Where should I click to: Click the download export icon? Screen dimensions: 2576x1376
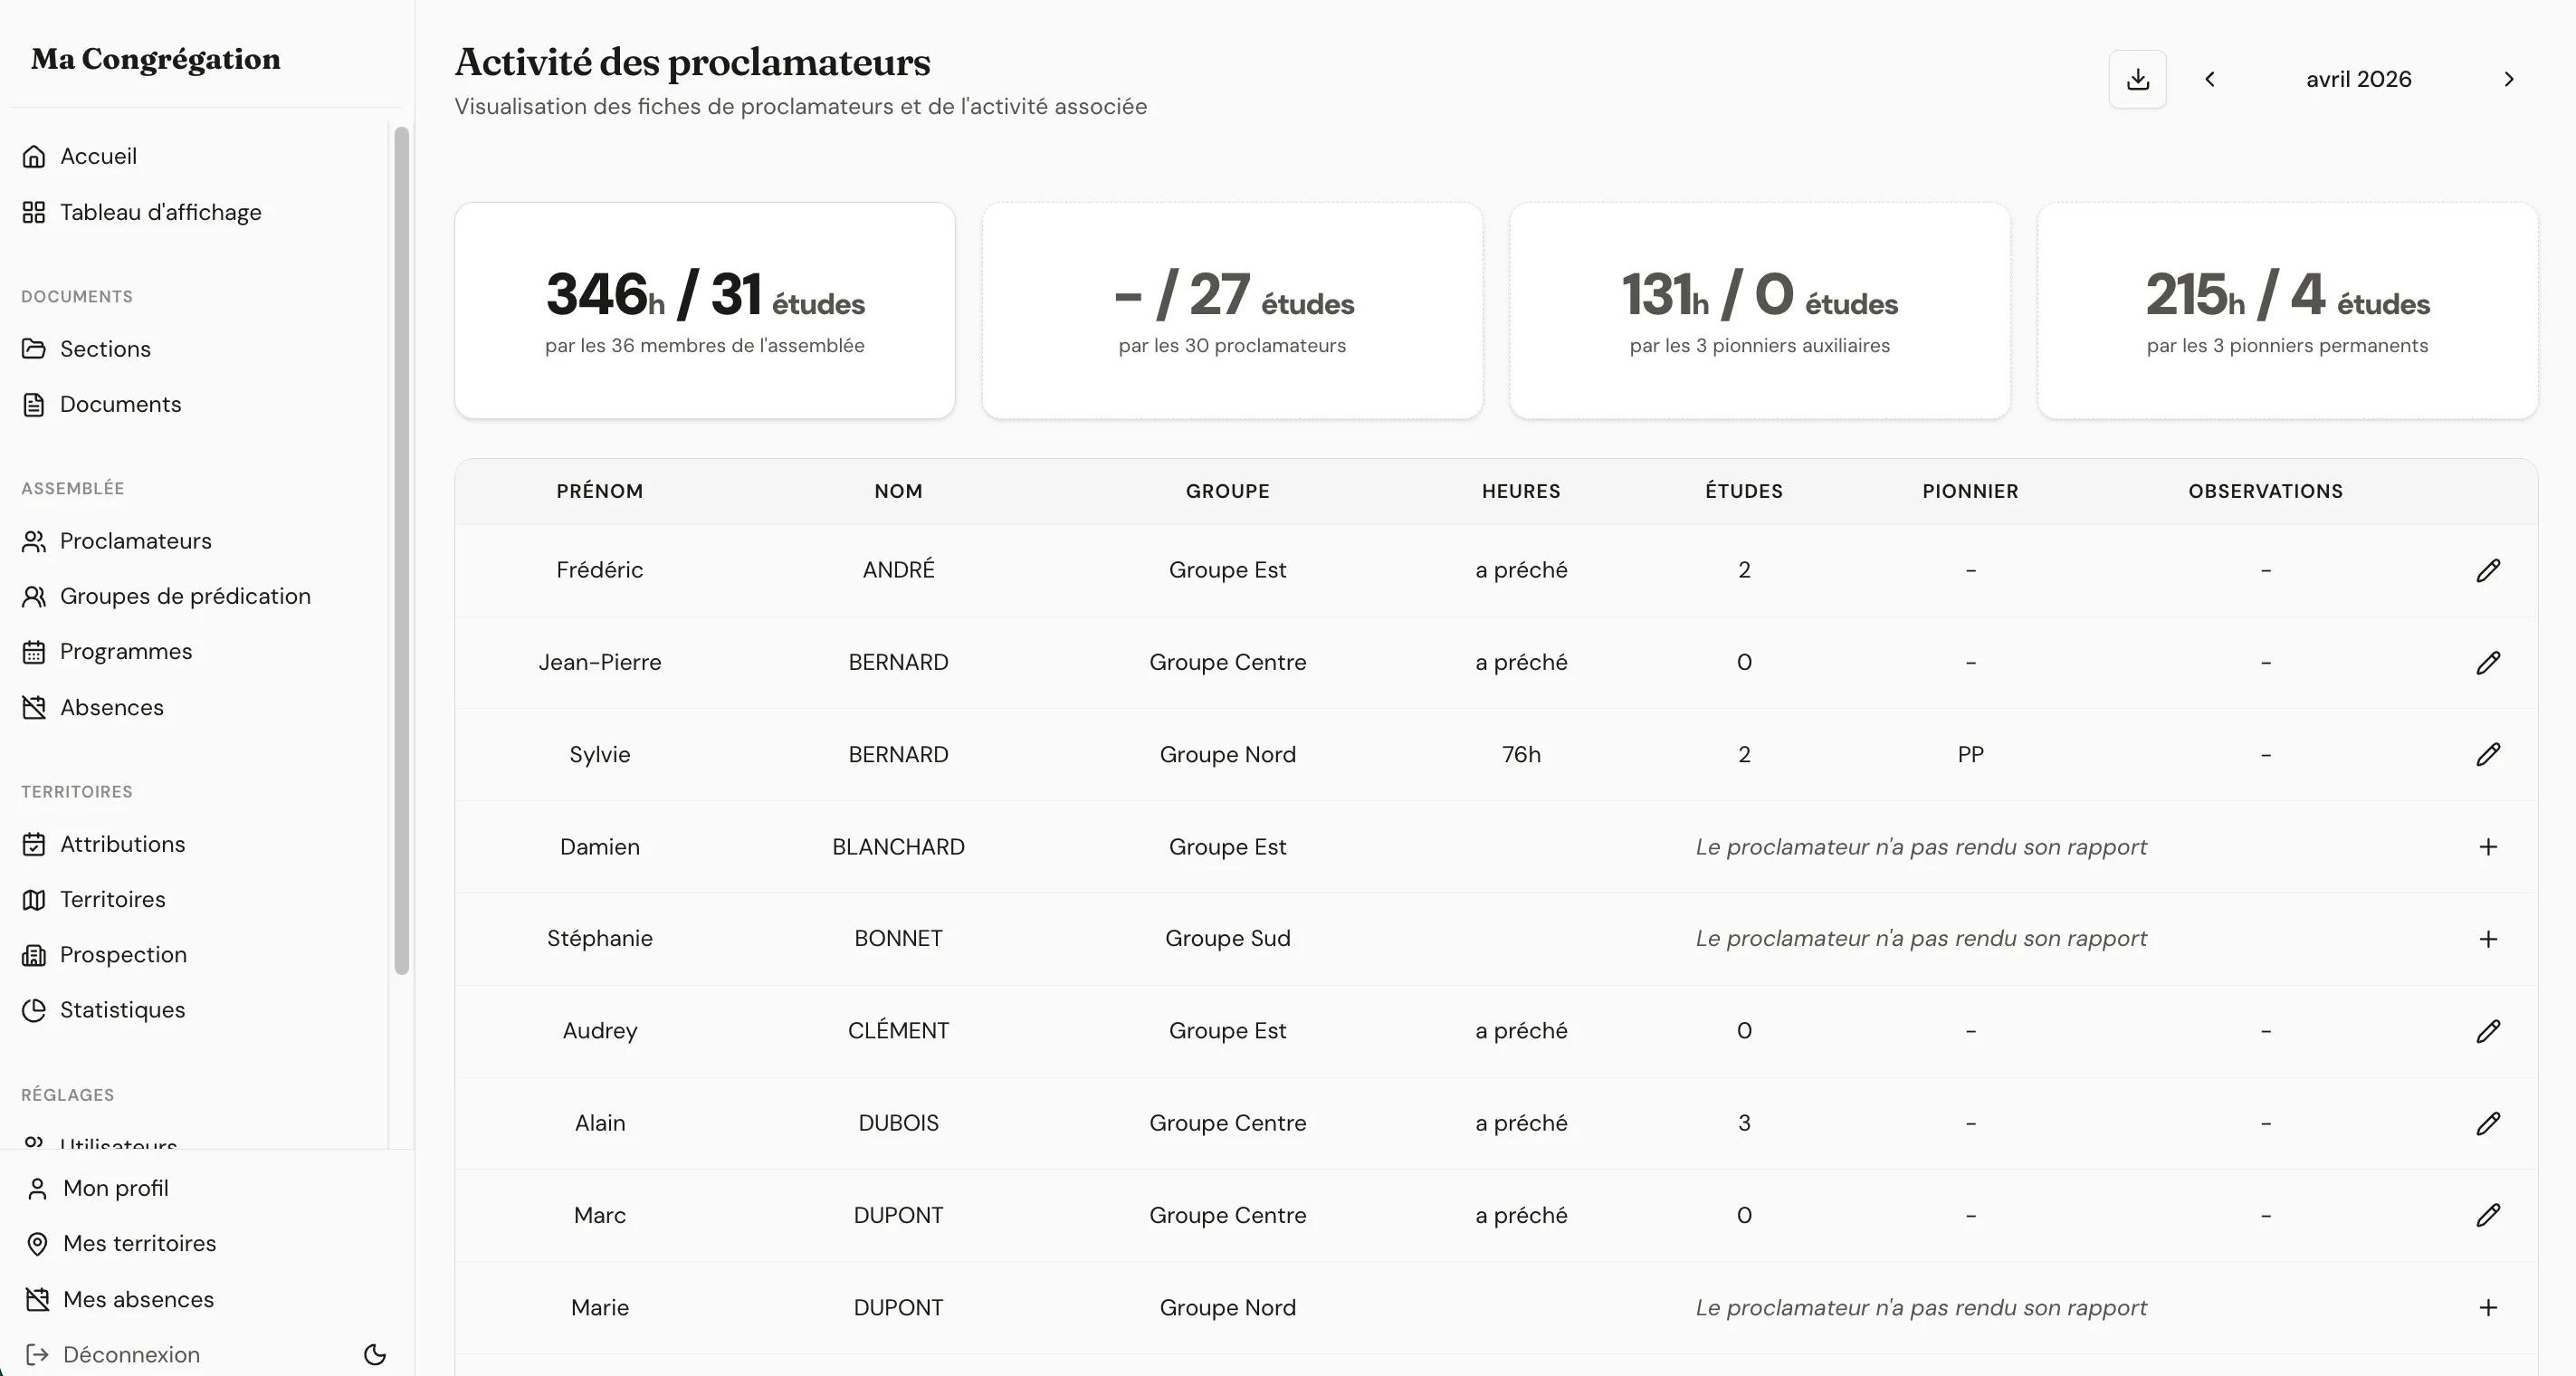click(x=2137, y=79)
